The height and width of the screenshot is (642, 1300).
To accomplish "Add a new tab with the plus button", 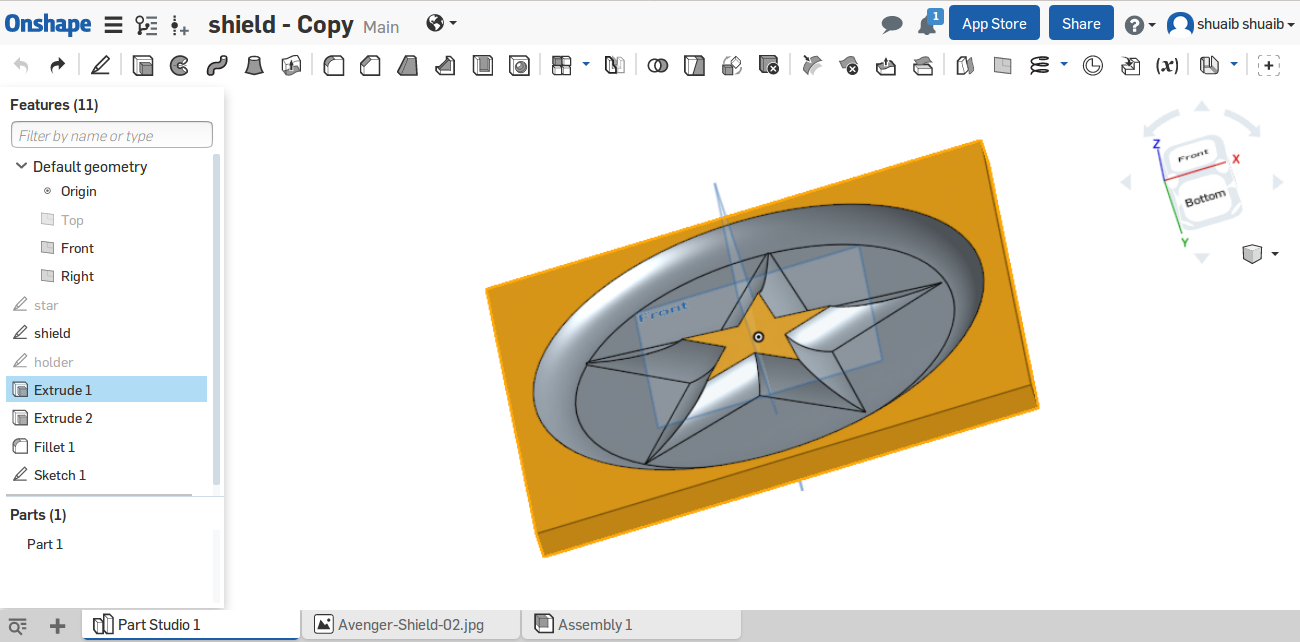I will 57,626.
